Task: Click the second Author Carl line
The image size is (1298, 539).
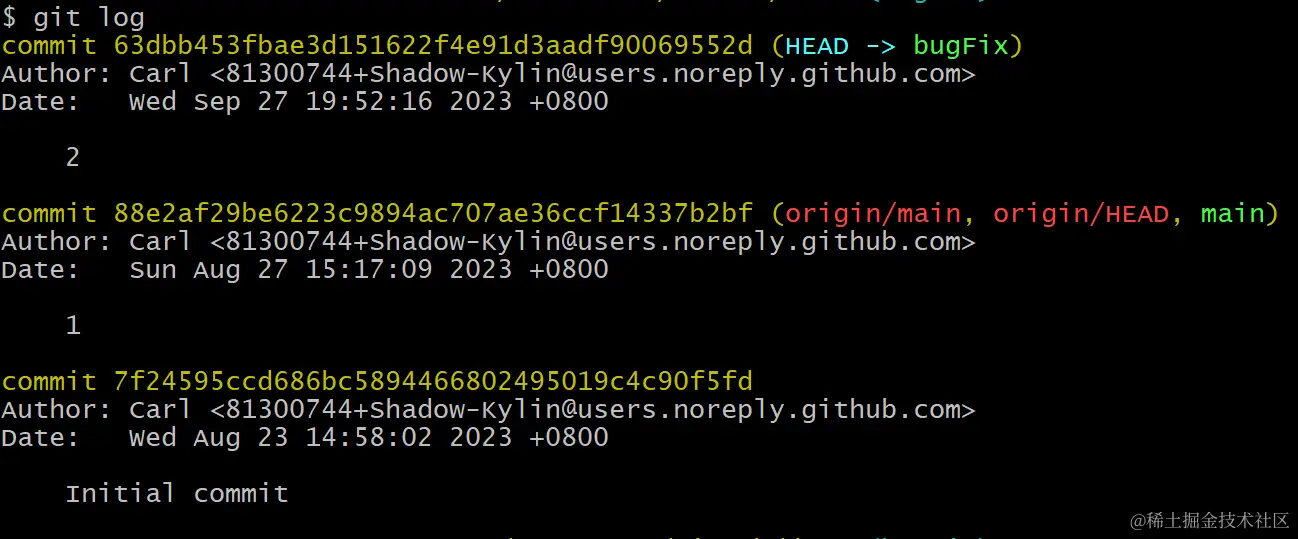Action: [x=488, y=242]
